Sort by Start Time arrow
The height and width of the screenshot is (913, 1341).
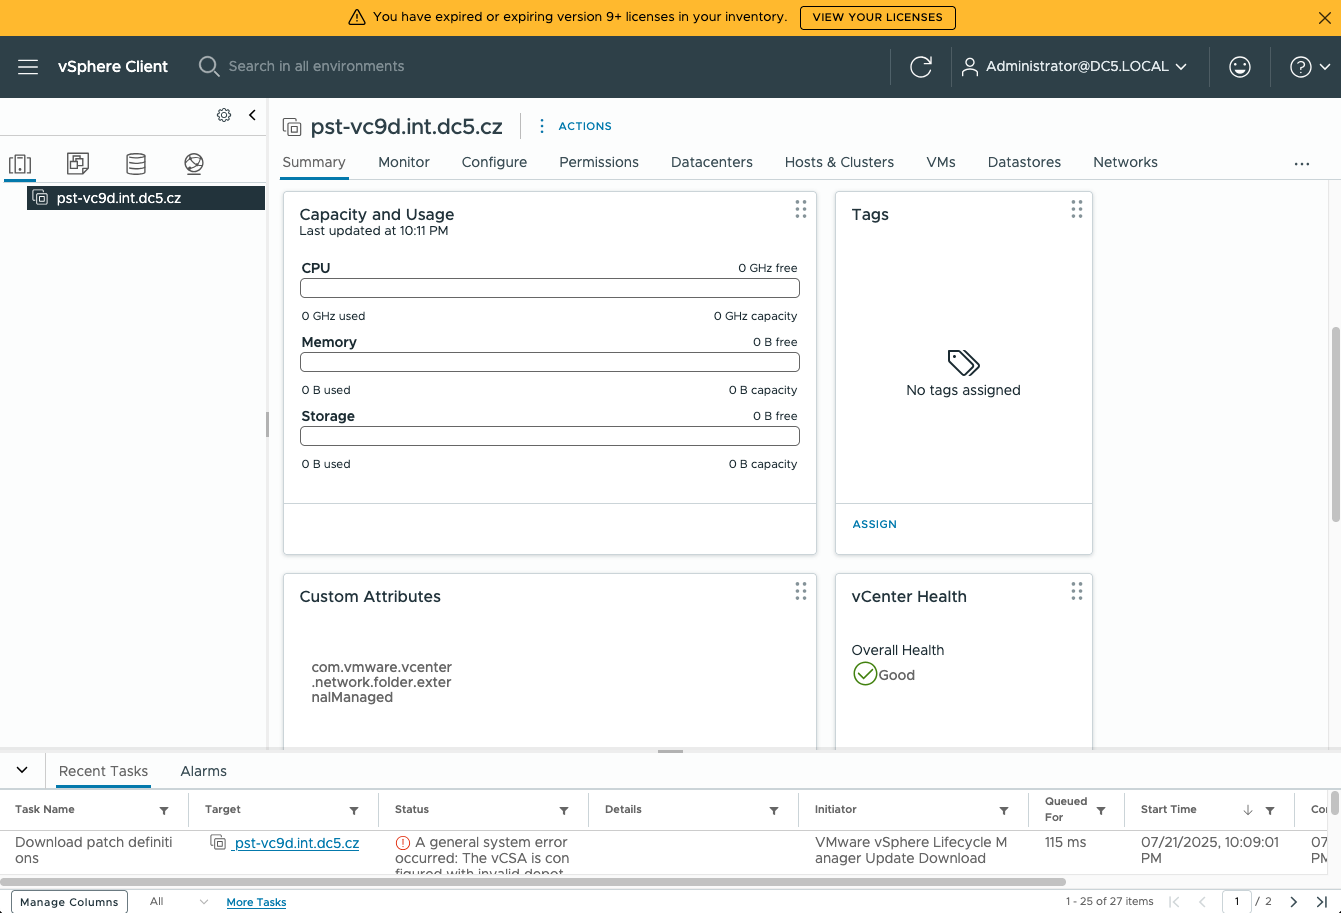click(1248, 811)
